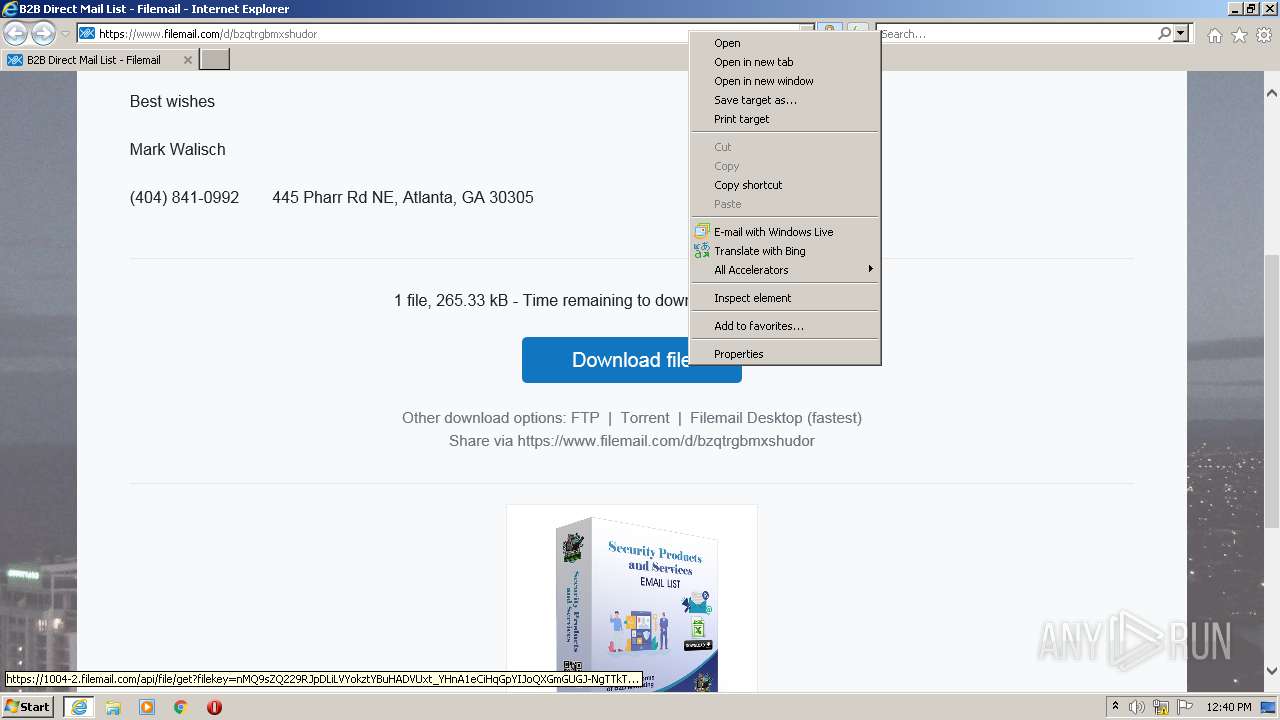Click the Download files button
Screen dimensions: 1280x720
pos(632,360)
